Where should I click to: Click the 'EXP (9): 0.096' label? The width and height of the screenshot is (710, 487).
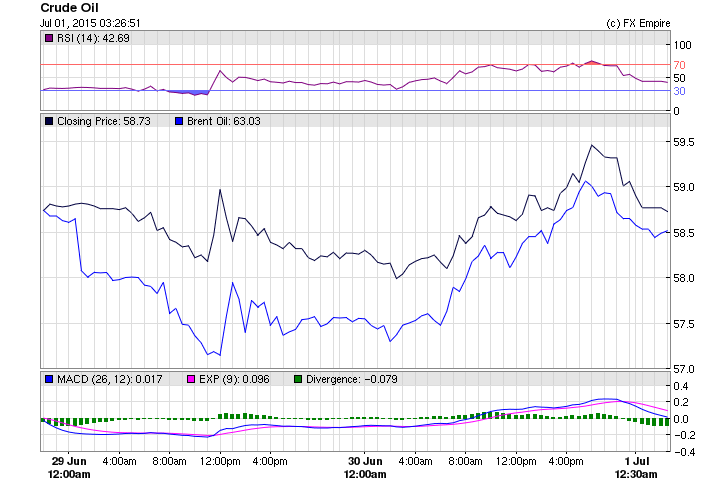(234, 379)
